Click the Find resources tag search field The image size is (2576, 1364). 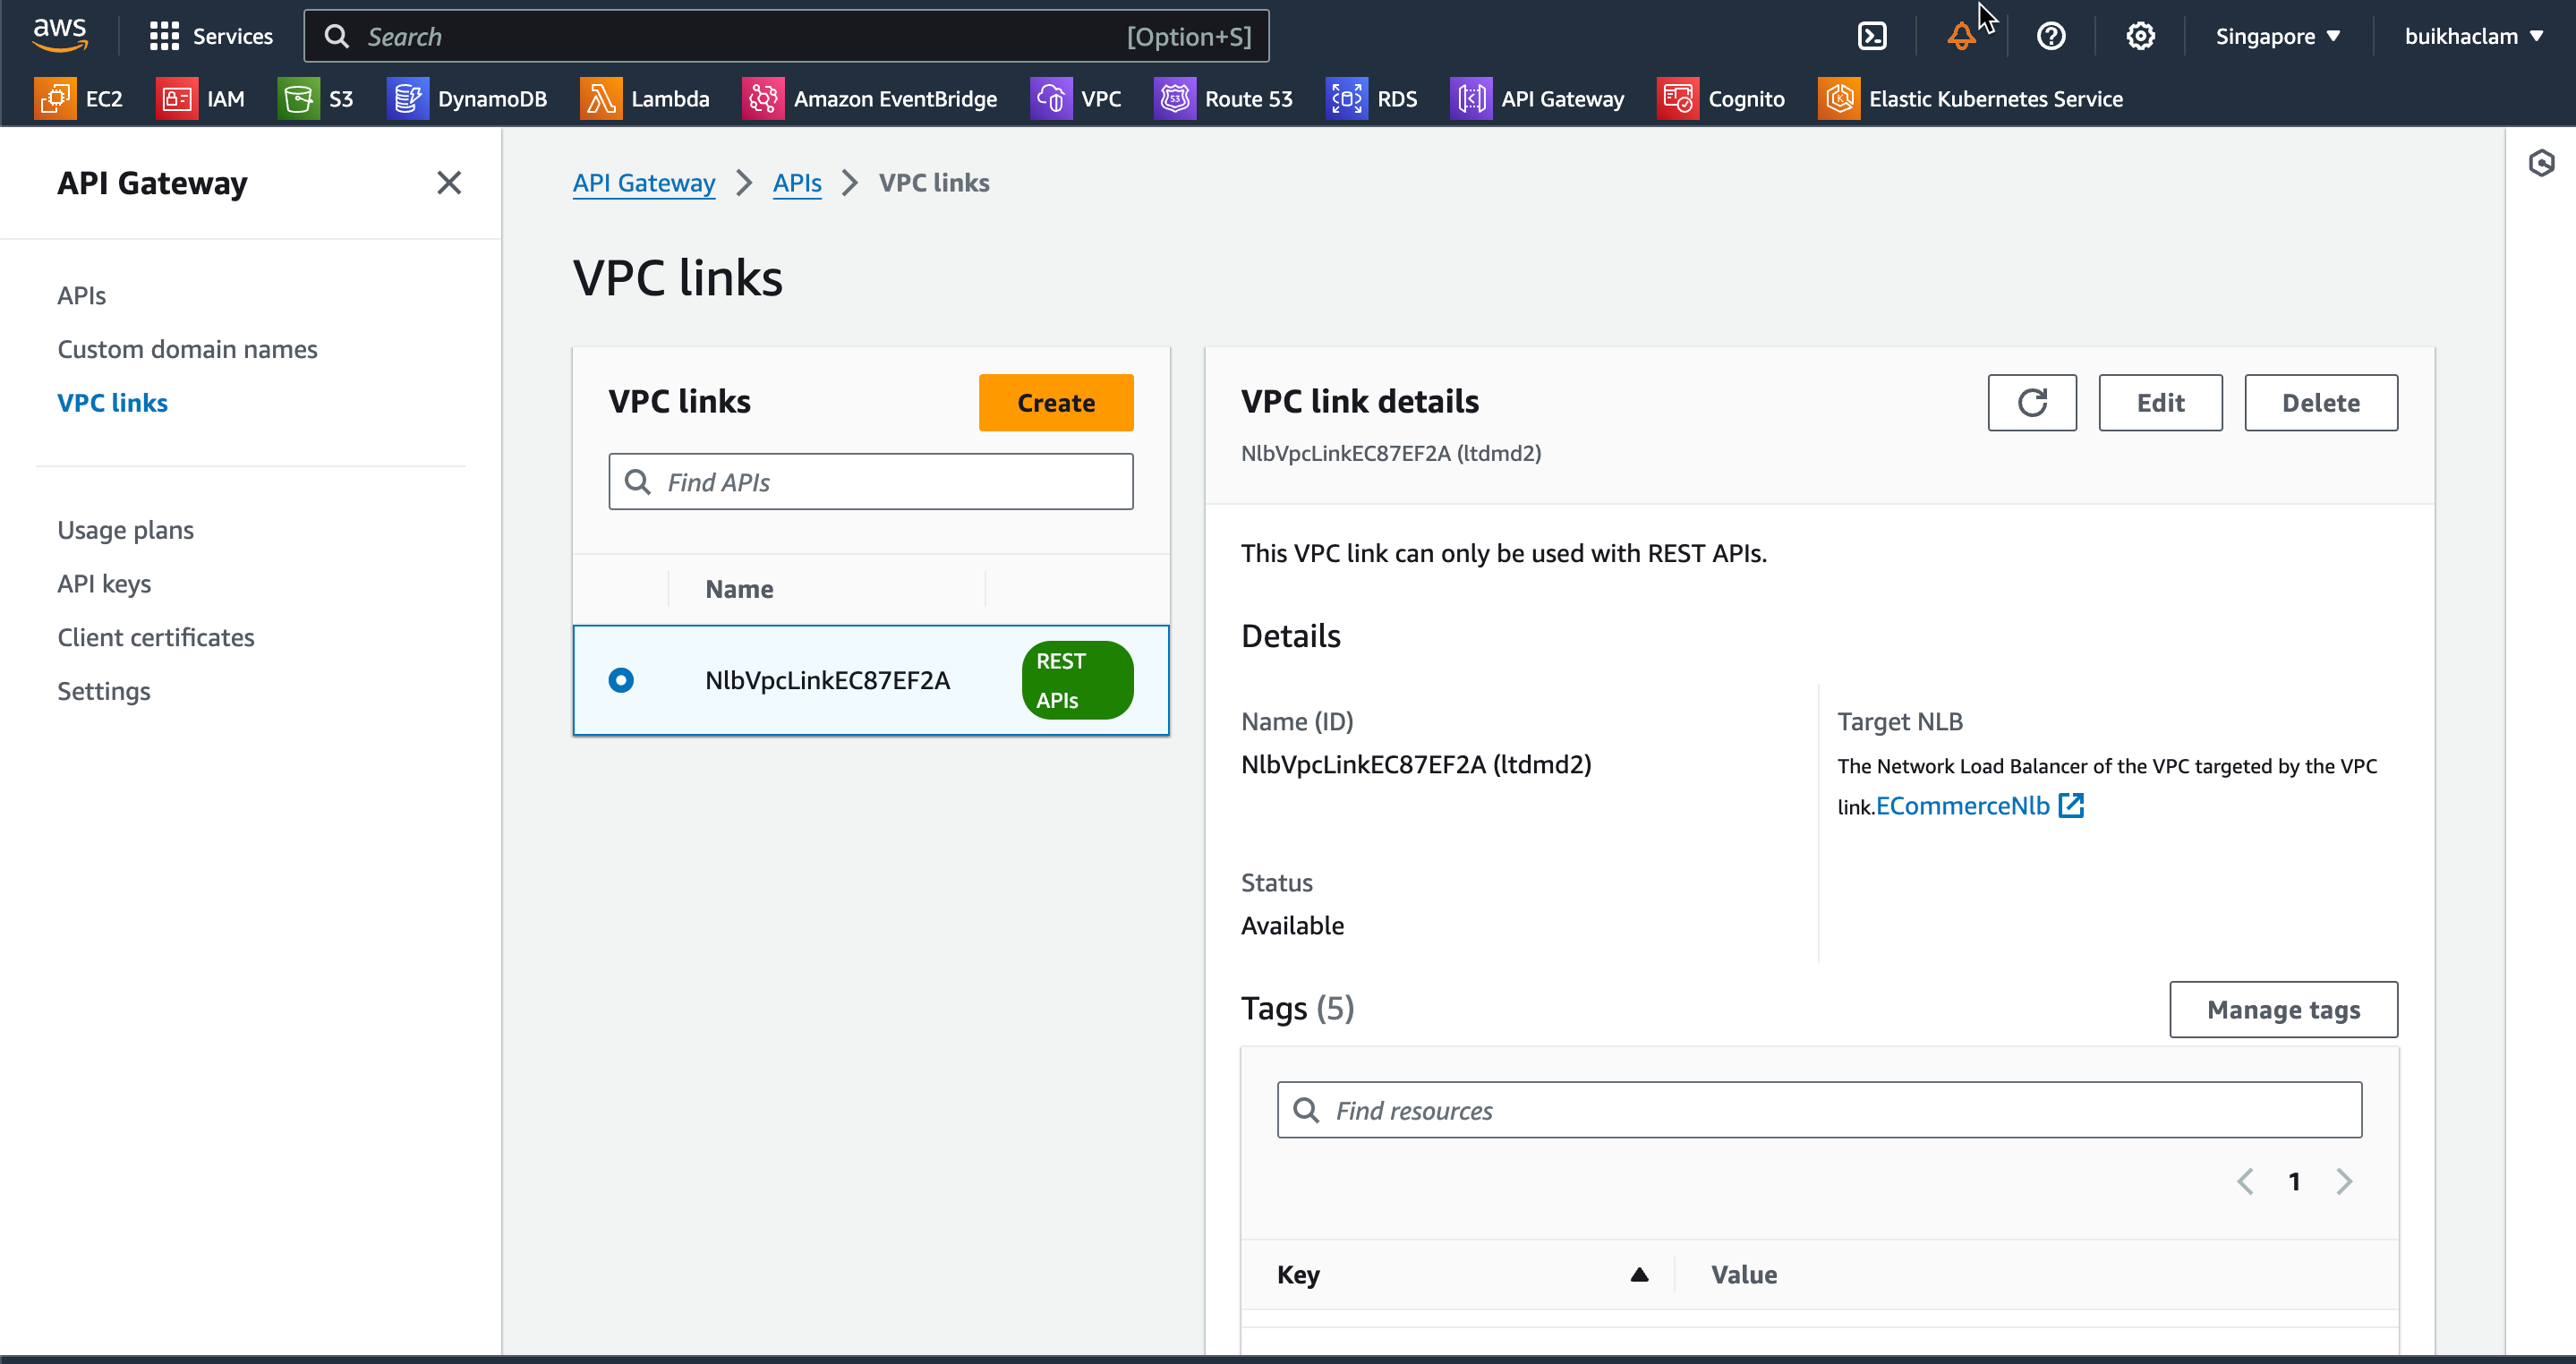click(1819, 1109)
